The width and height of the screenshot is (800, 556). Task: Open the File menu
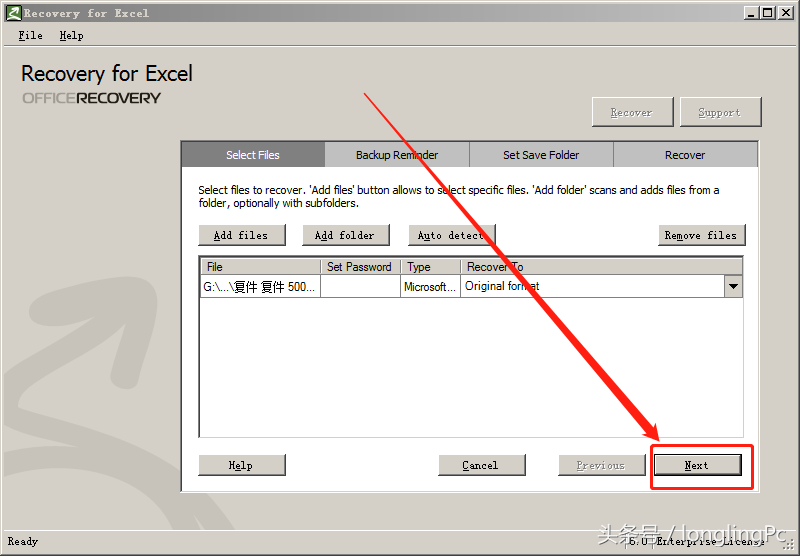click(x=31, y=35)
